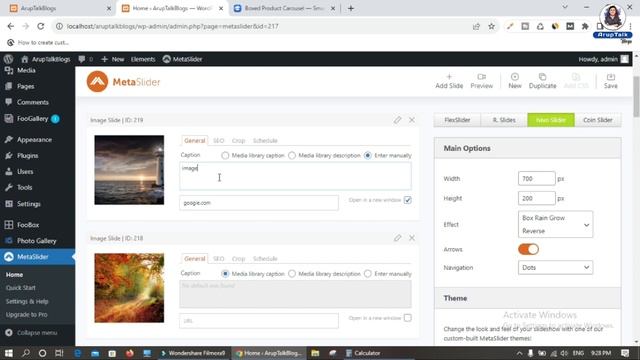The width and height of the screenshot is (640, 360).
Task: Open the slideshow Preview
Action: [x=481, y=81]
